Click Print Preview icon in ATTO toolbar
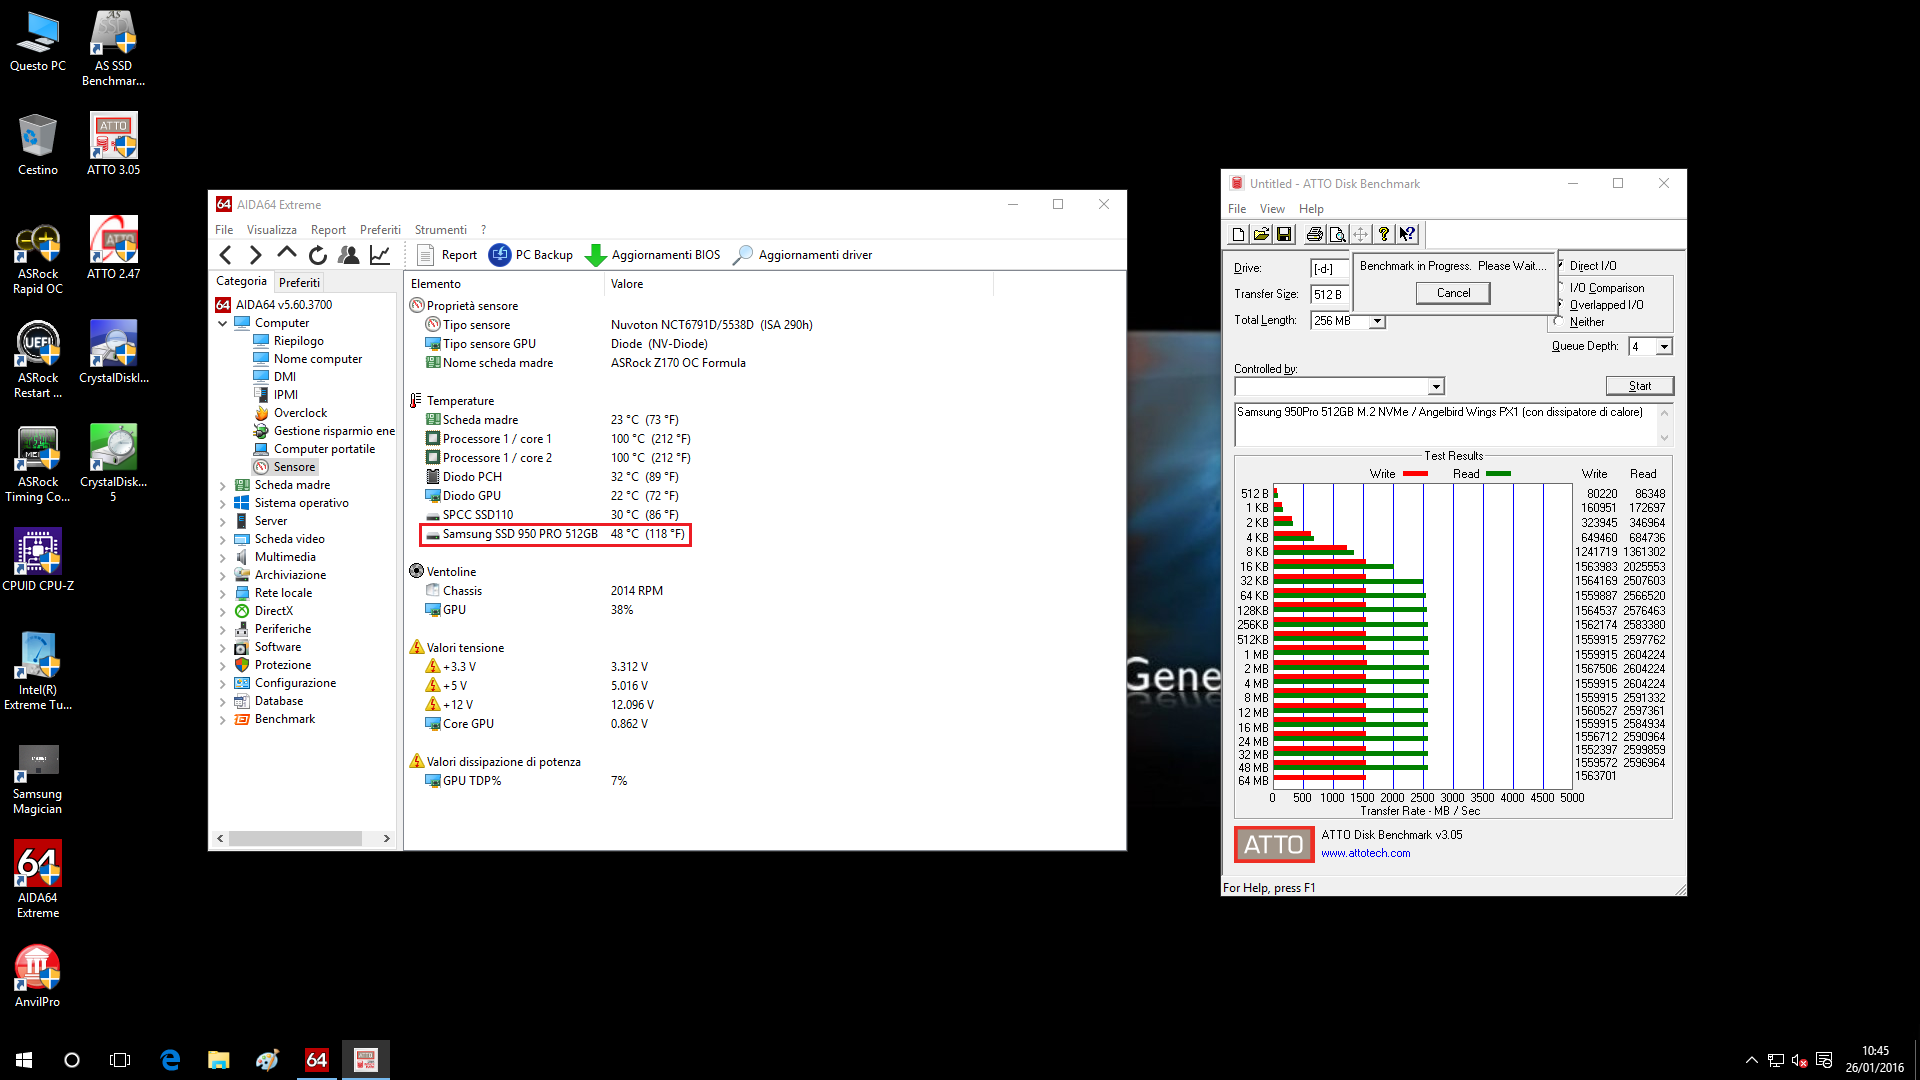Viewport: 1920px width, 1080px height. tap(1338, 234)
